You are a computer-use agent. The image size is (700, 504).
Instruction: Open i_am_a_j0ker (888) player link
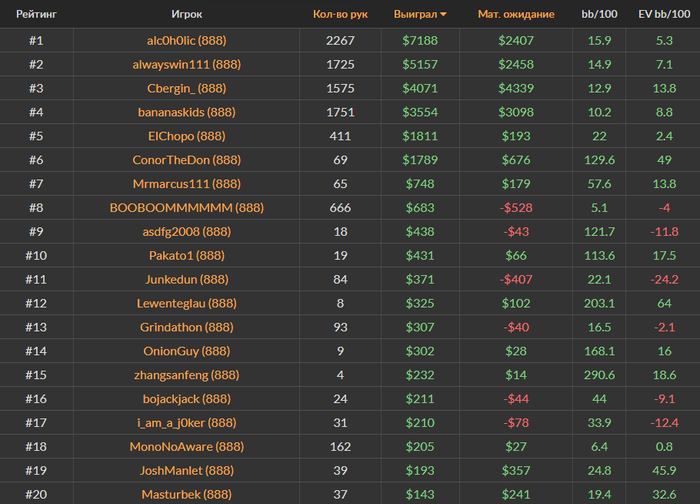coord(186,423)
